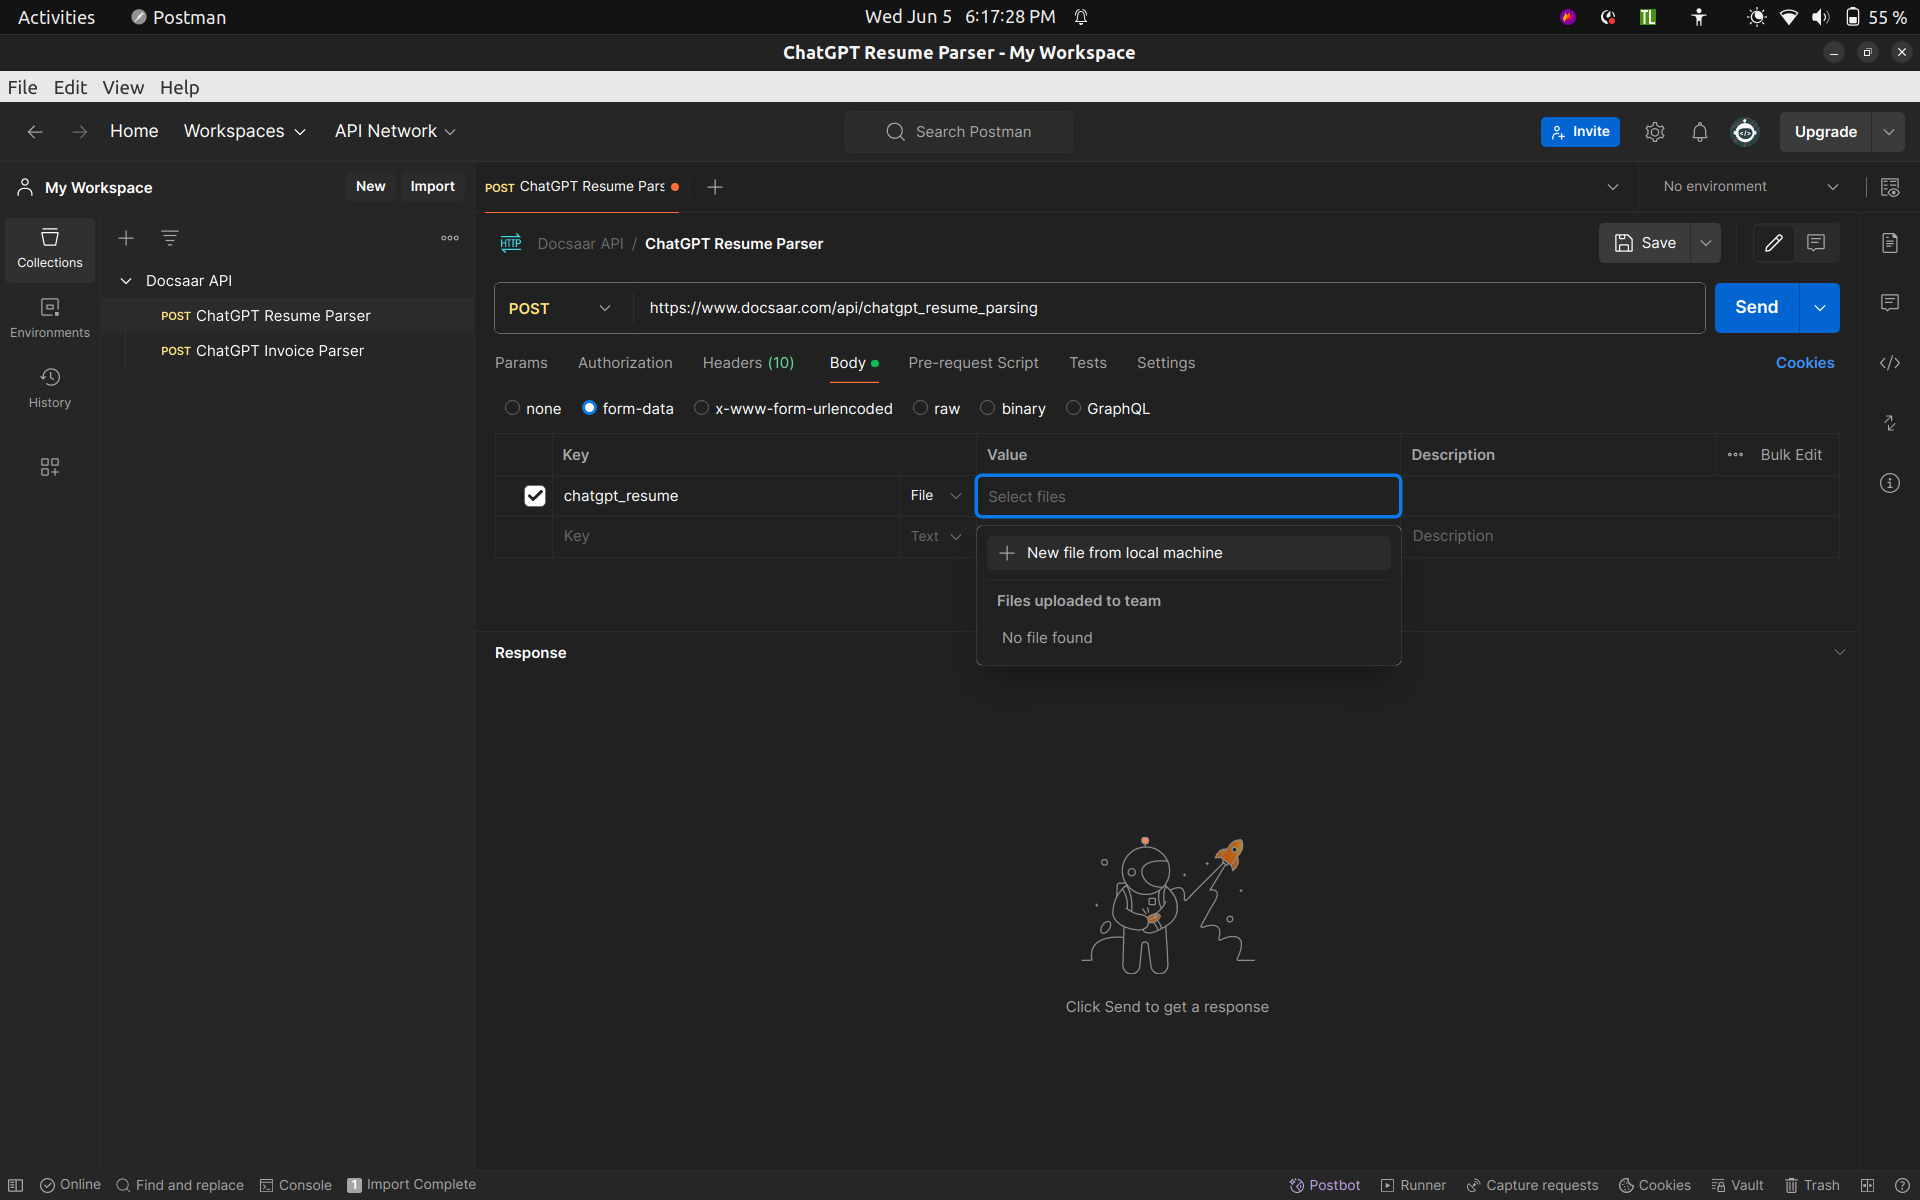Open the Save options dropdown arrow
Image resolution: width=1920 pixels, height=1200 pixels.
coord(1706,243)
